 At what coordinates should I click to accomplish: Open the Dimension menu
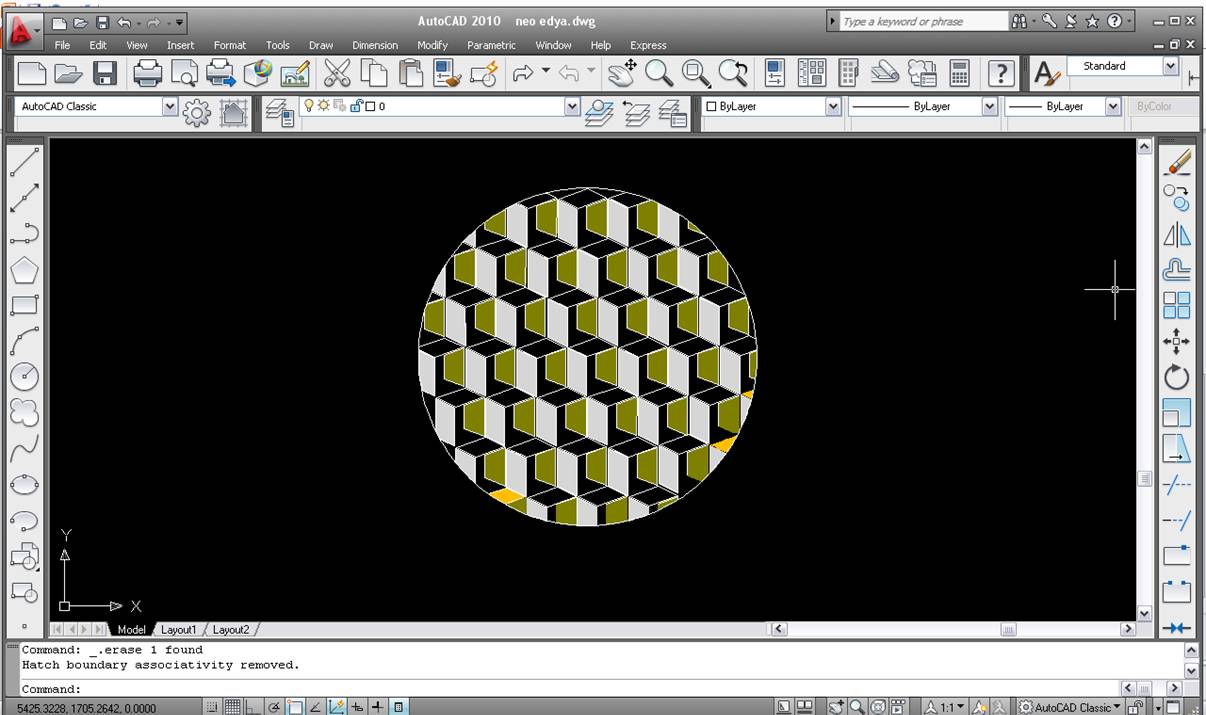[374, 45]
